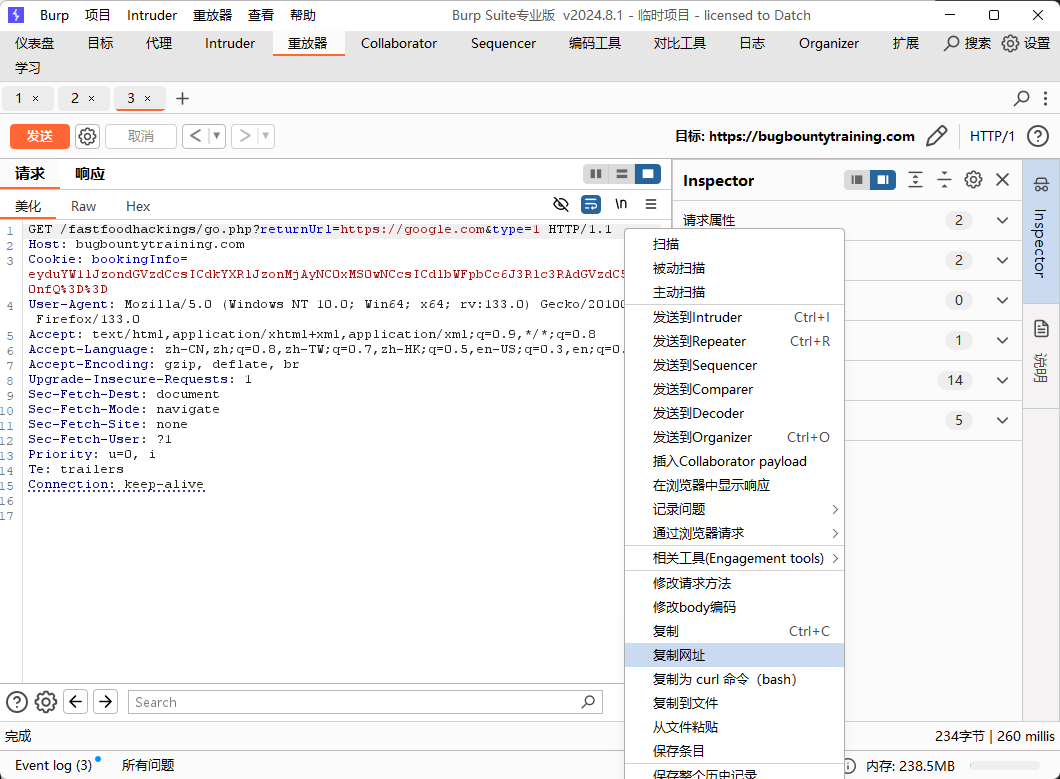
Task: Close the Inspector panel
Action: 1003,180
